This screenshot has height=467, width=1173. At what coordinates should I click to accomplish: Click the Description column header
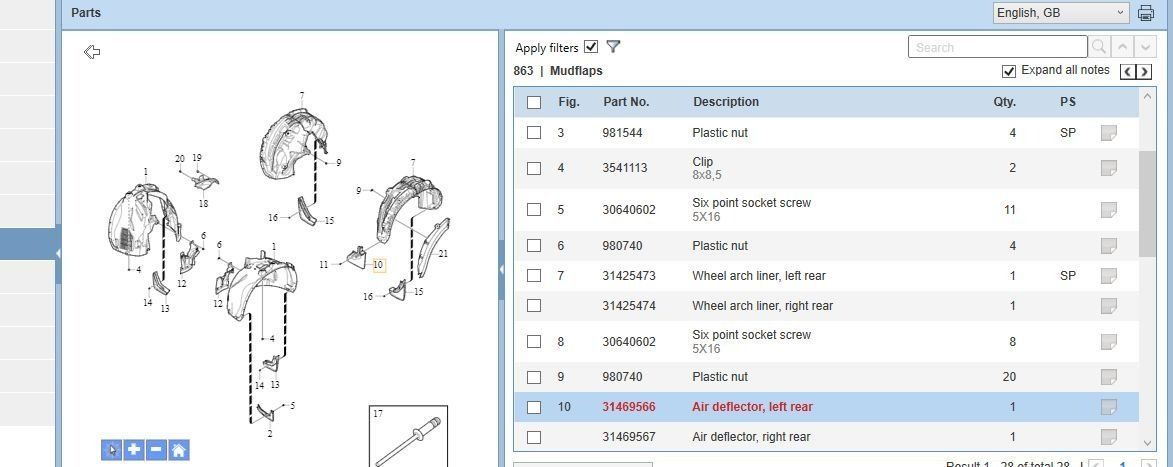pos(725,102)
